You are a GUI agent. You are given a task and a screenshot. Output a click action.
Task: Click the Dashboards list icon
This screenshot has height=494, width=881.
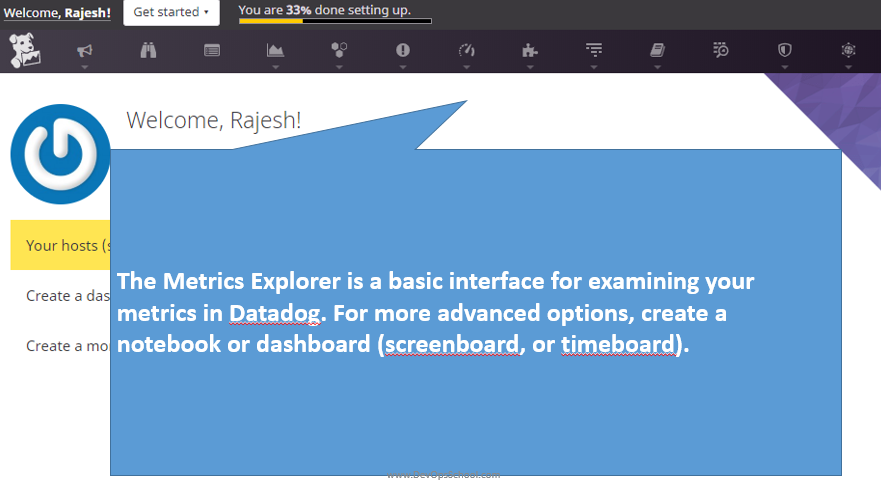pos(212,50)
